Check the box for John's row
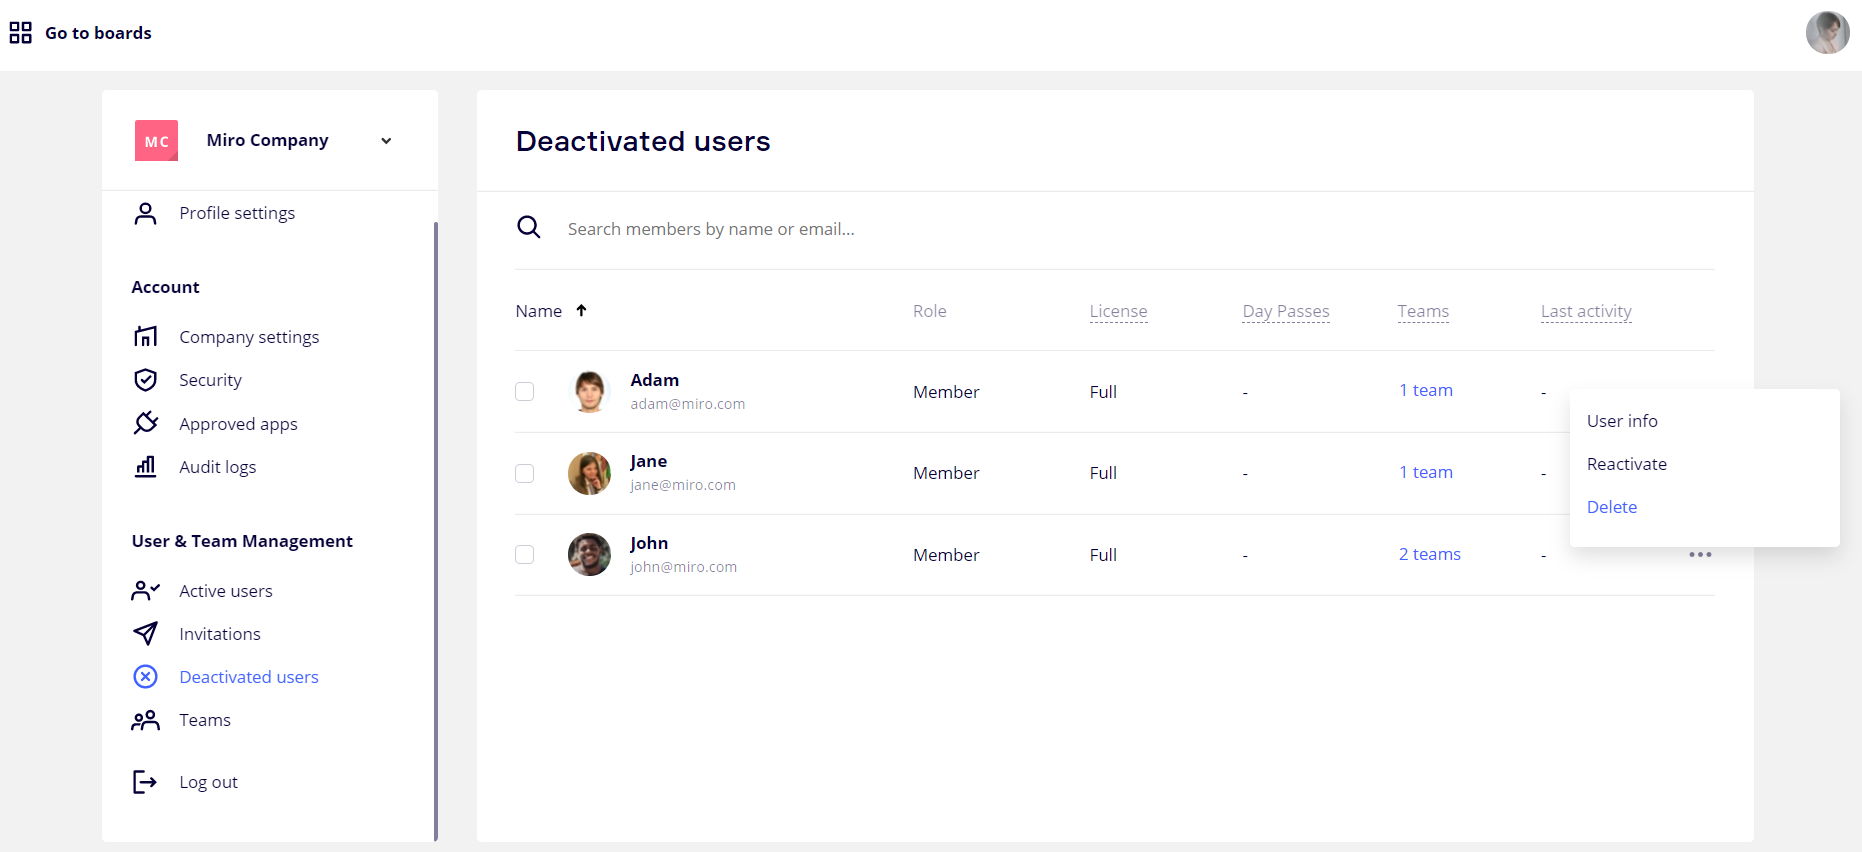 (525, 555)
